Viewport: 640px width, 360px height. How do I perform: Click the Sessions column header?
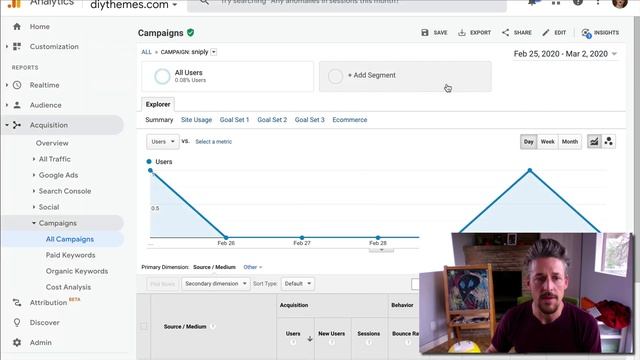[369, 333]
